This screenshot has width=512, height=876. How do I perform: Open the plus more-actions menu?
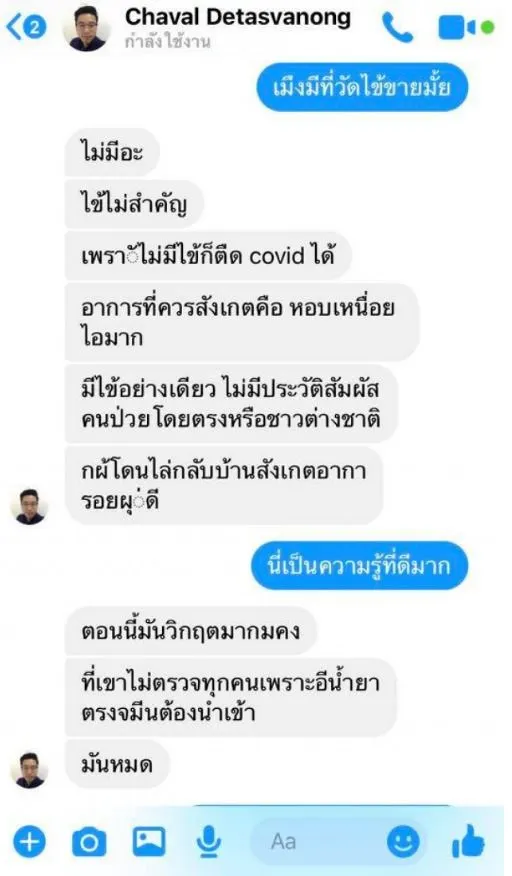[x=30, y=841]
